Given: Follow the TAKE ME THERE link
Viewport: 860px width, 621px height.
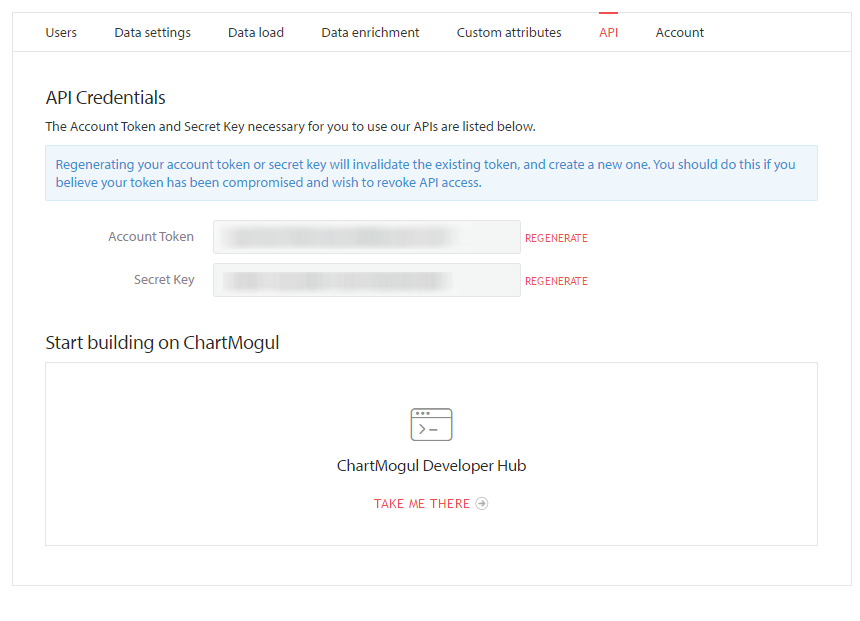Looking at the screenshot, I should click(422, 504).
